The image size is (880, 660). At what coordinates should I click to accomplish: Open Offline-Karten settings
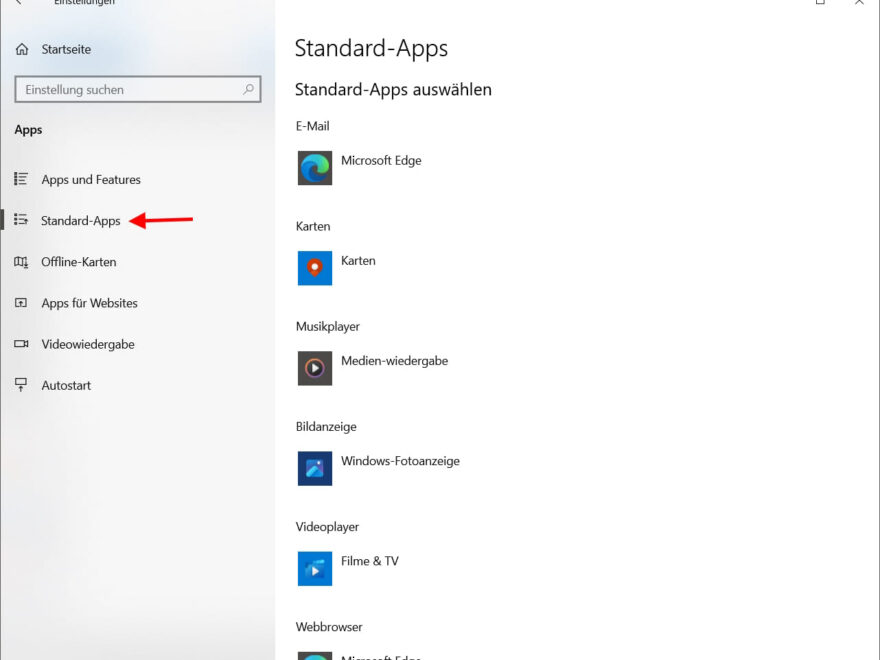(x=79, y=262)
